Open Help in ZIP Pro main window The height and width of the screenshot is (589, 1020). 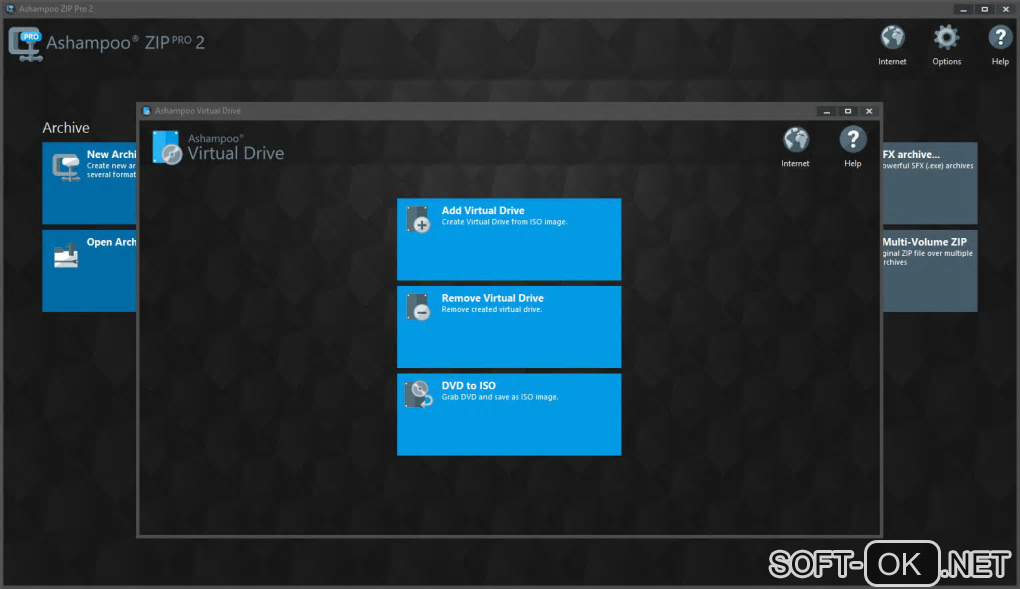click(x=1000, y=46)
